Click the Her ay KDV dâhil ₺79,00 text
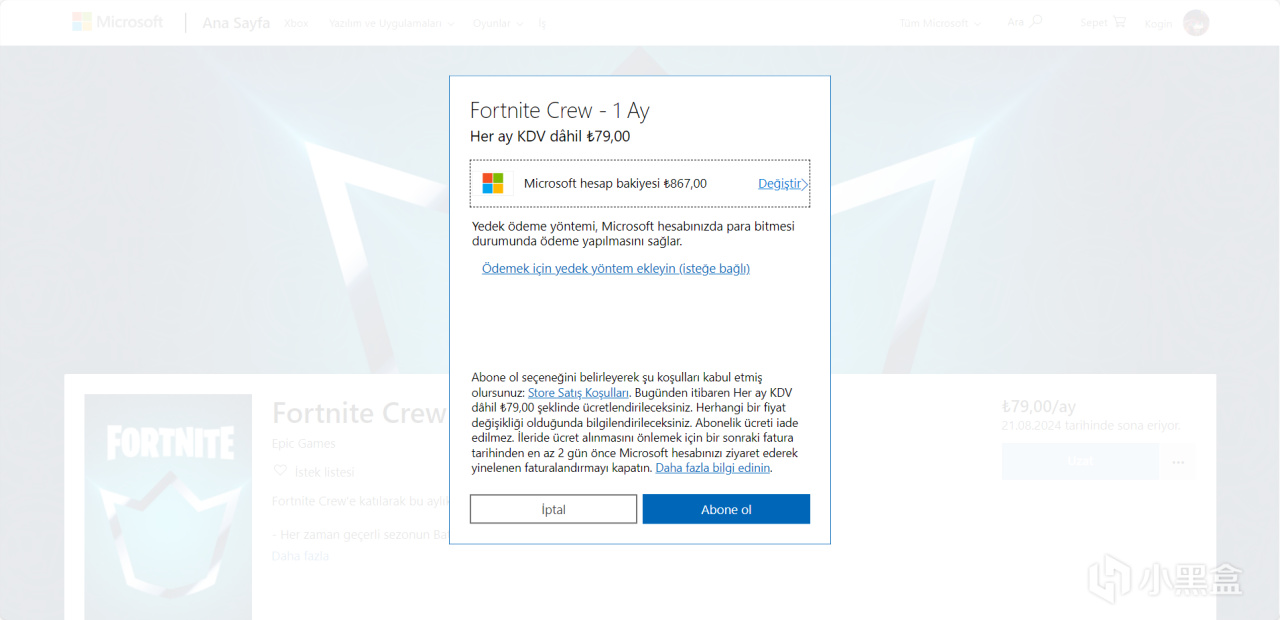Screen dimensions: 1280x620 (550, 137)
